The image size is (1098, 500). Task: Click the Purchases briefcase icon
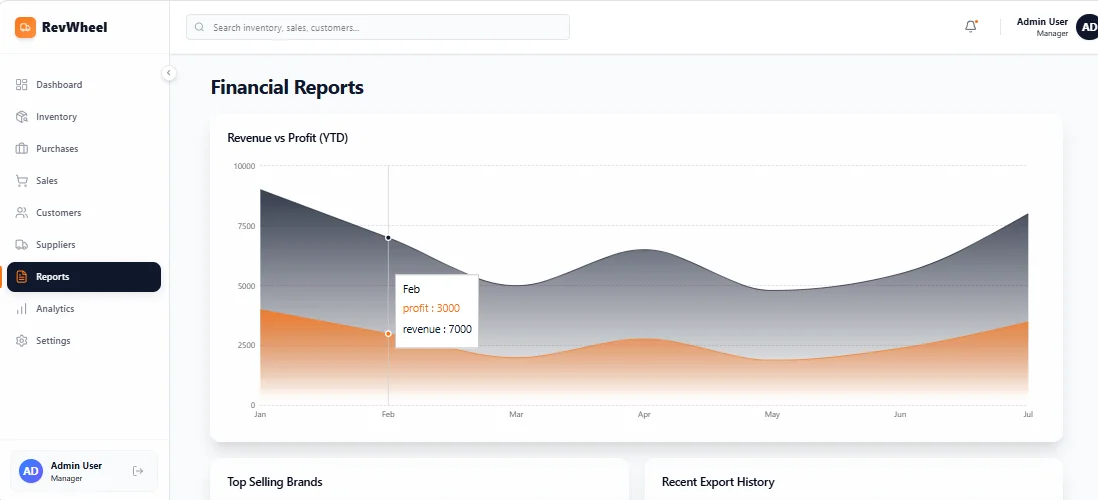click(x=22, y=148)
